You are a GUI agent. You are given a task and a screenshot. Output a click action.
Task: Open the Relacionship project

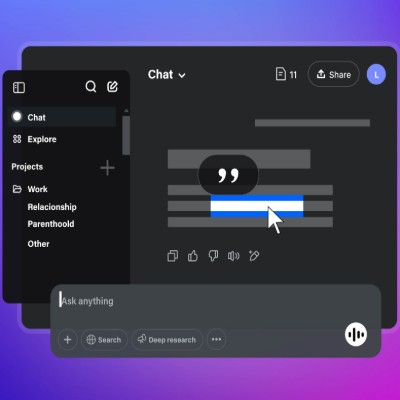[52, 207]
